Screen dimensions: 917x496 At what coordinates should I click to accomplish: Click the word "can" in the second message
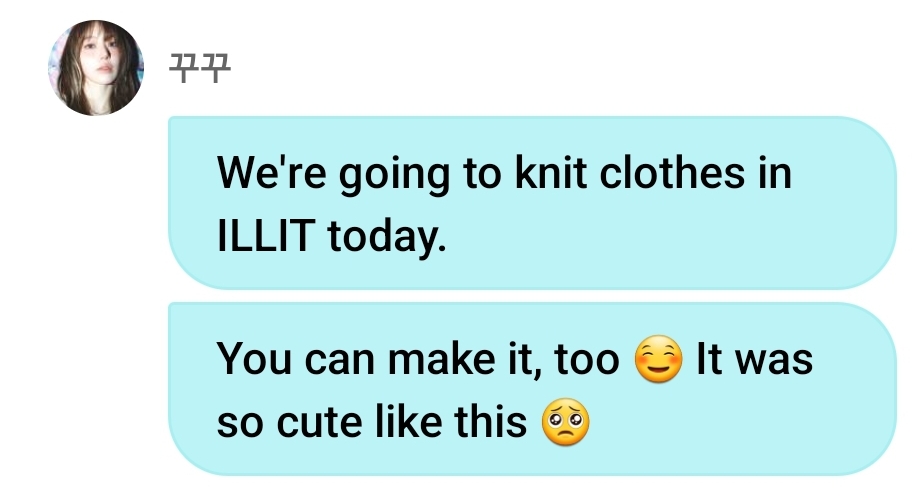(340, 359)
